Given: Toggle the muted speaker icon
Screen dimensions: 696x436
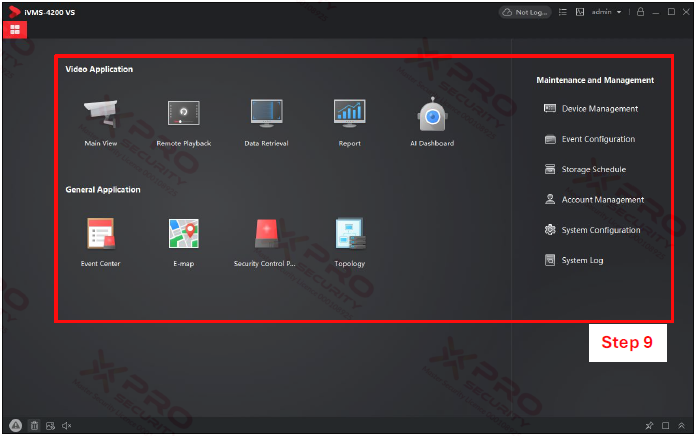Looking at the screenshot, I should coord(67,426).
